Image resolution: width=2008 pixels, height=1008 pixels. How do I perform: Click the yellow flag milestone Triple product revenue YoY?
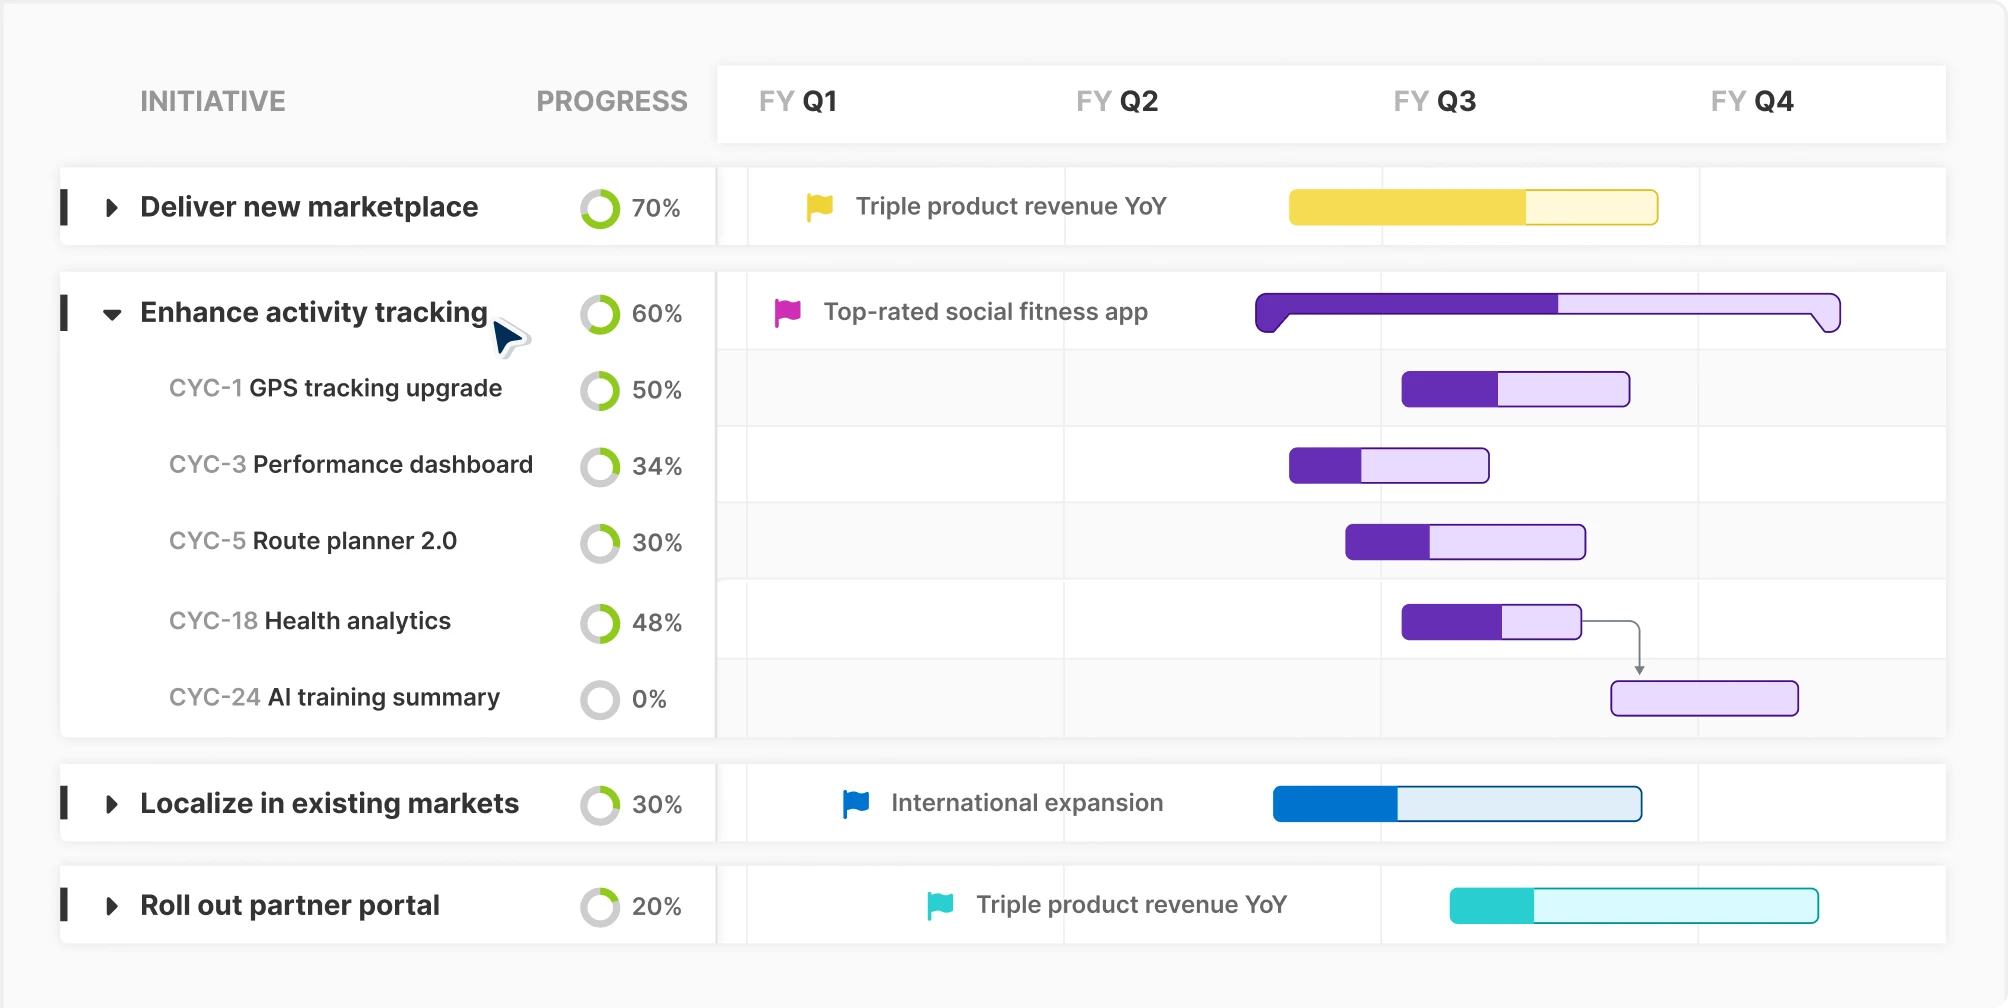tap(818, 206)
